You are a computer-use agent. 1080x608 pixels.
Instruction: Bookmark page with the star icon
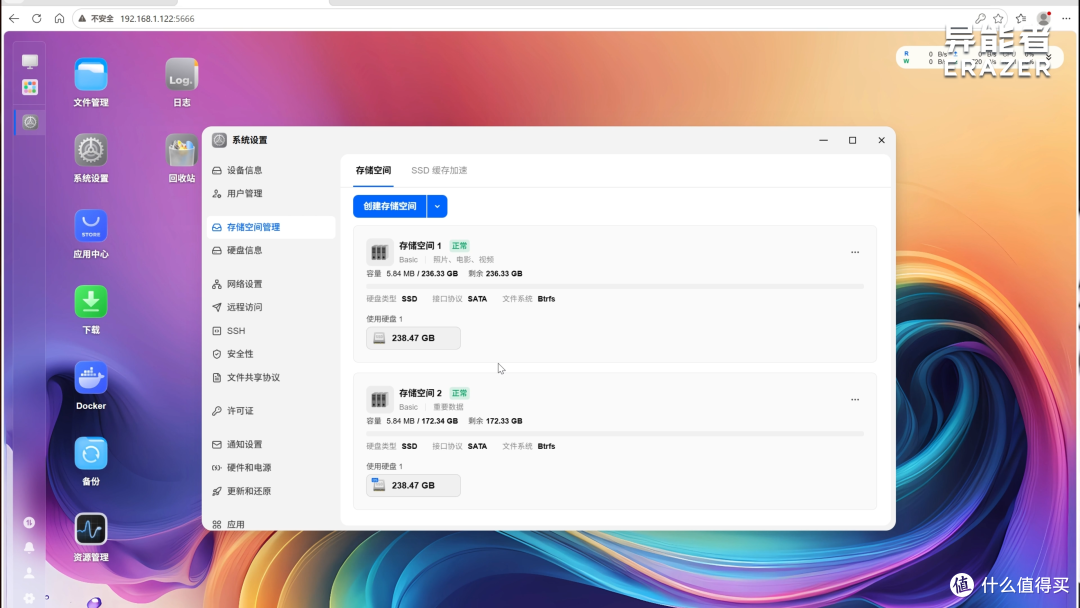click(998, 19)
